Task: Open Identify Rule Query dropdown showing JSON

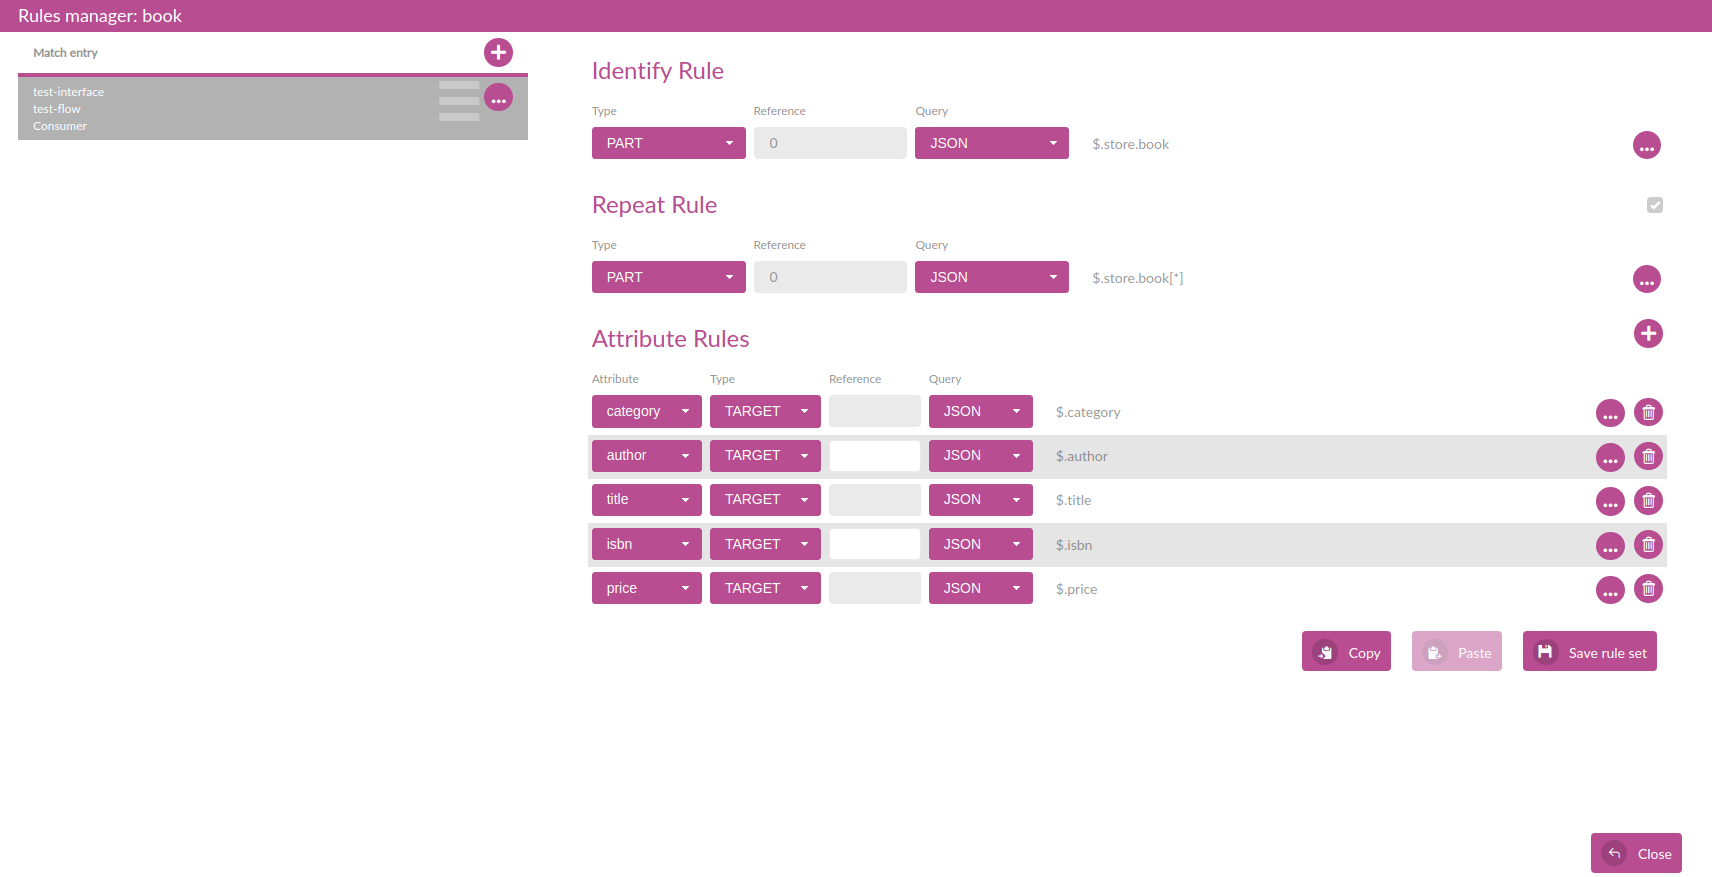Action: [992, 143]
